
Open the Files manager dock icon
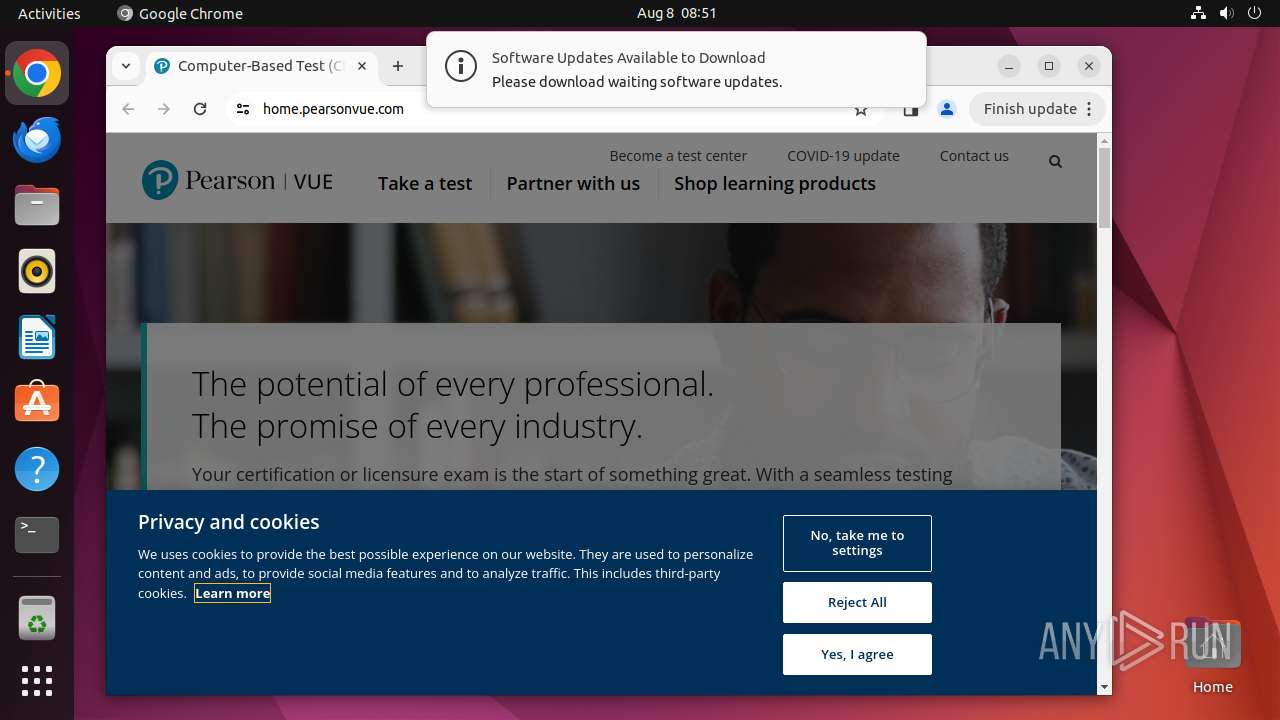[x=37, y=206]
